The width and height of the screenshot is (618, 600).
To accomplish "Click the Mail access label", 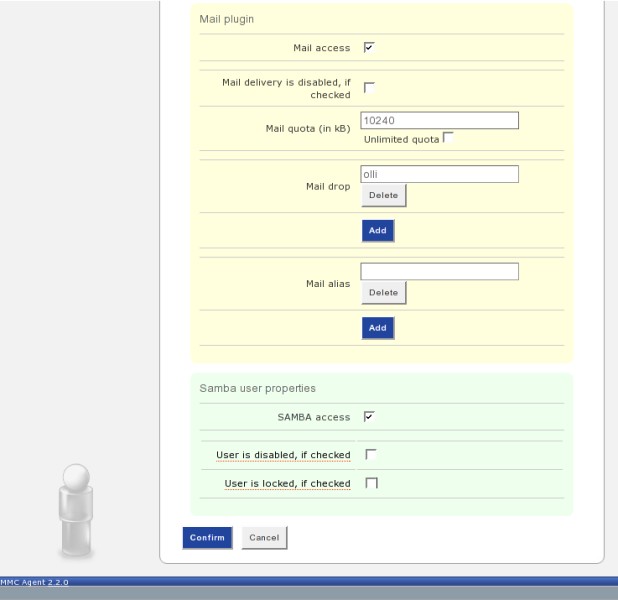I will (322, 48).
